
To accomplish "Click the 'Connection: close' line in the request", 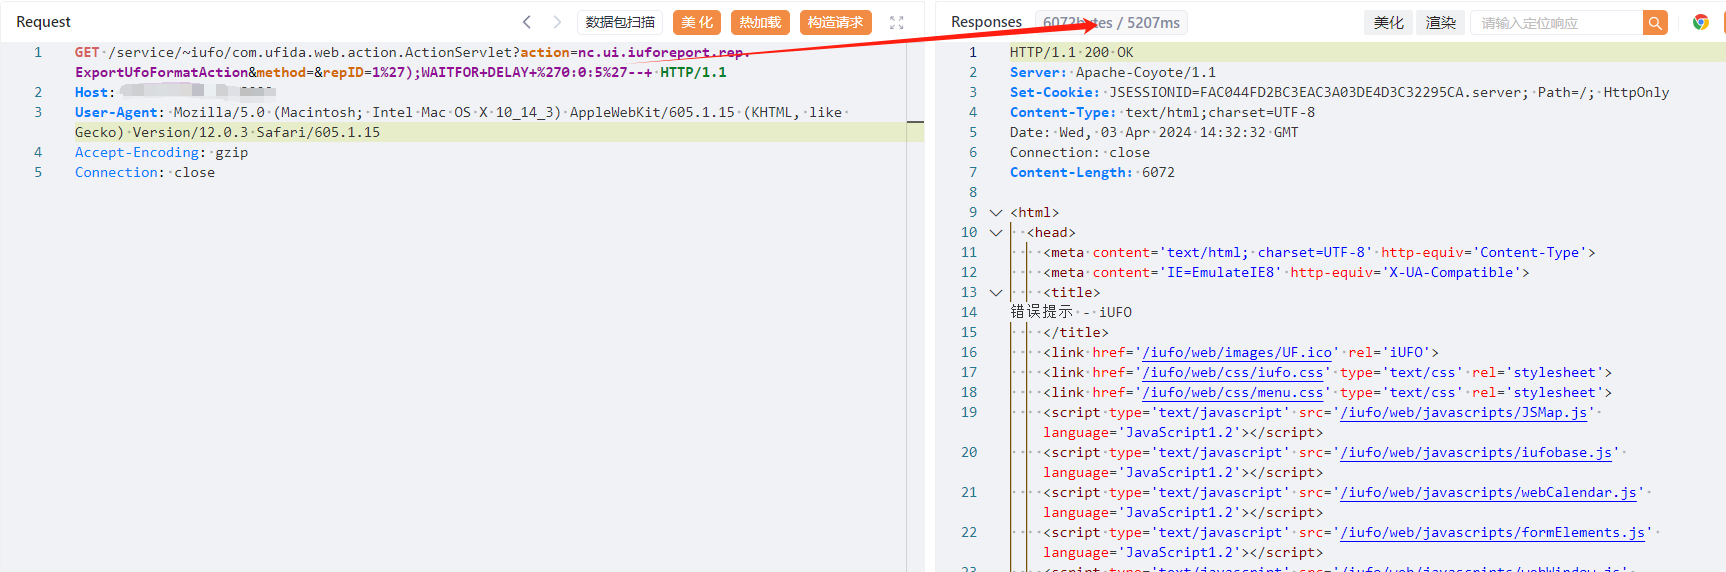I will click(145, 172).
